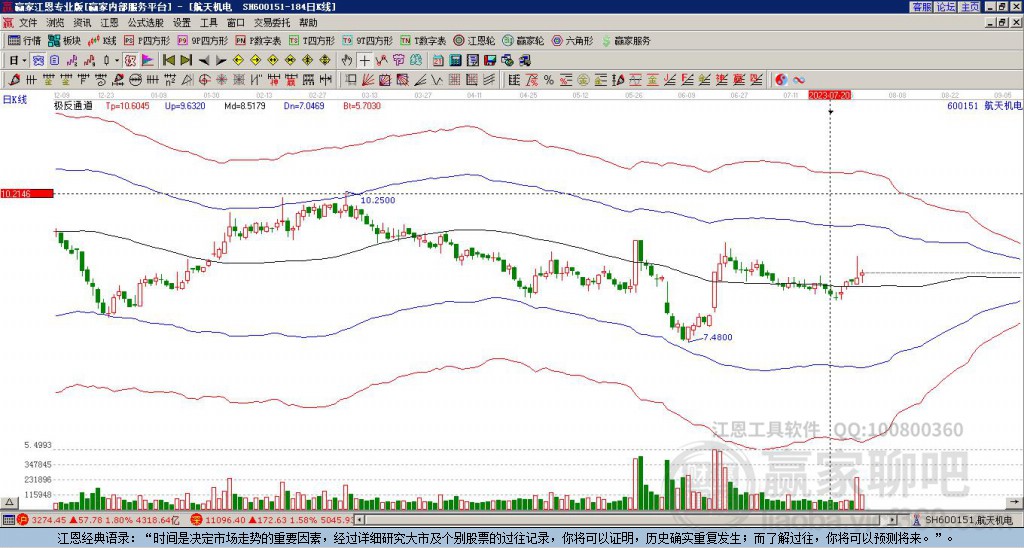Viewport: 1024px width, 548px height.
Task: Open the 公式选股 menu
Action: click(146, 23)
